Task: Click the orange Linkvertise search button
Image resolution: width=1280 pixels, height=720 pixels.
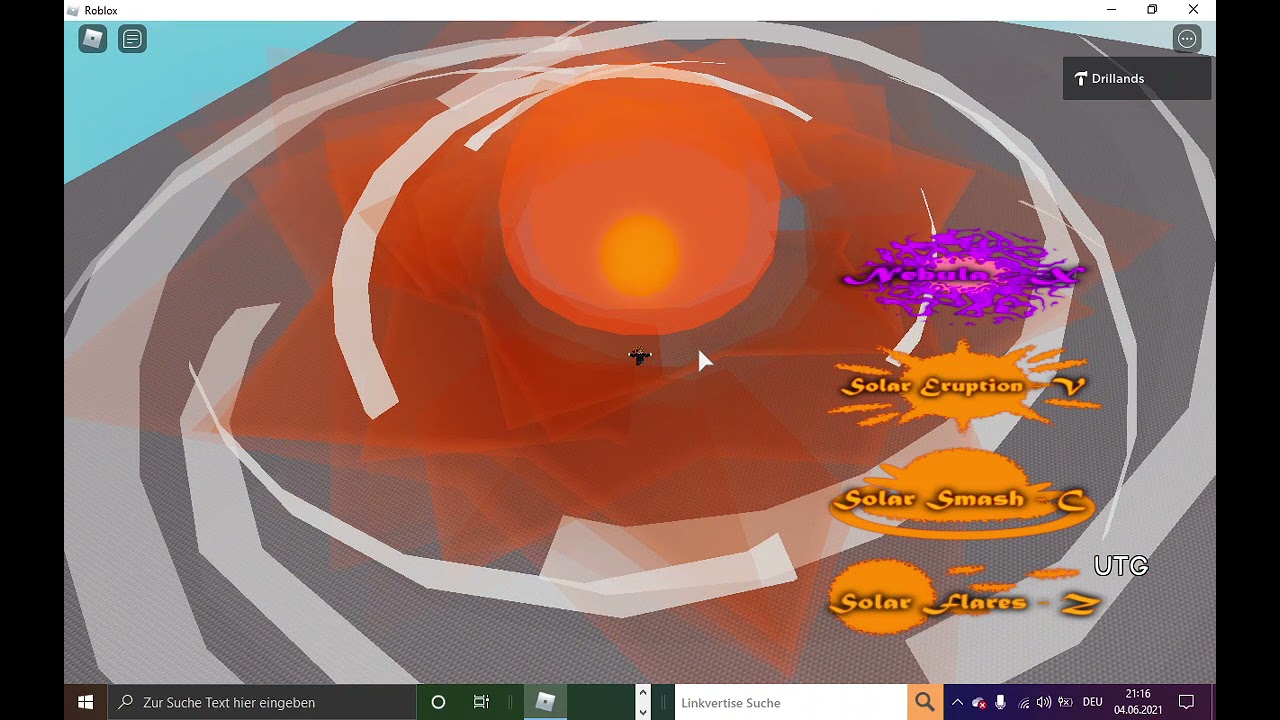Action: point(925,703)
